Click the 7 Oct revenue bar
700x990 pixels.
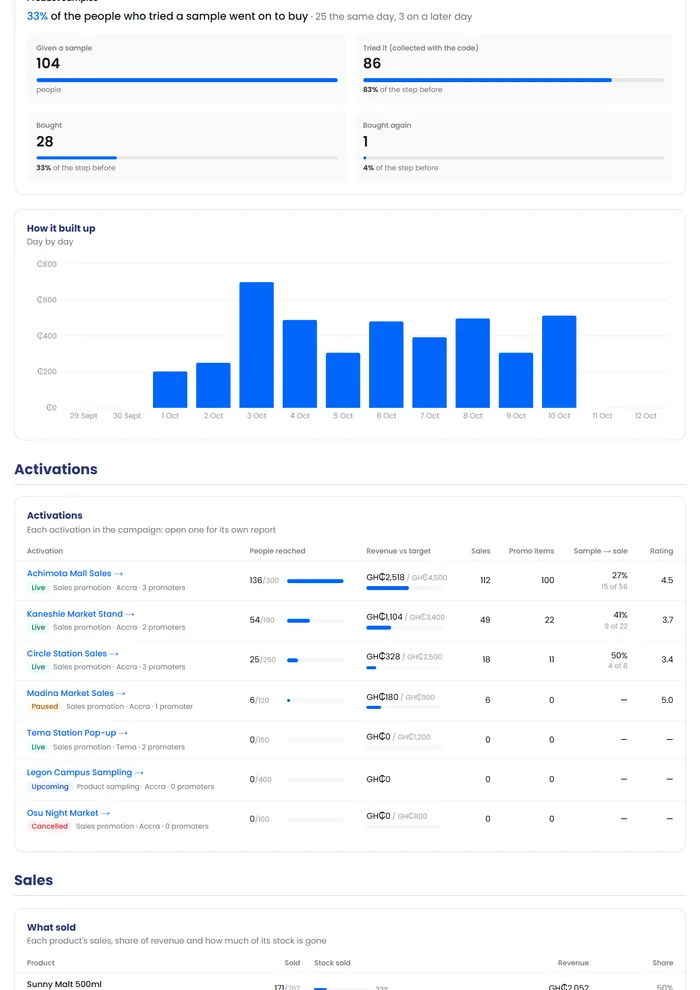click(429, 373)
